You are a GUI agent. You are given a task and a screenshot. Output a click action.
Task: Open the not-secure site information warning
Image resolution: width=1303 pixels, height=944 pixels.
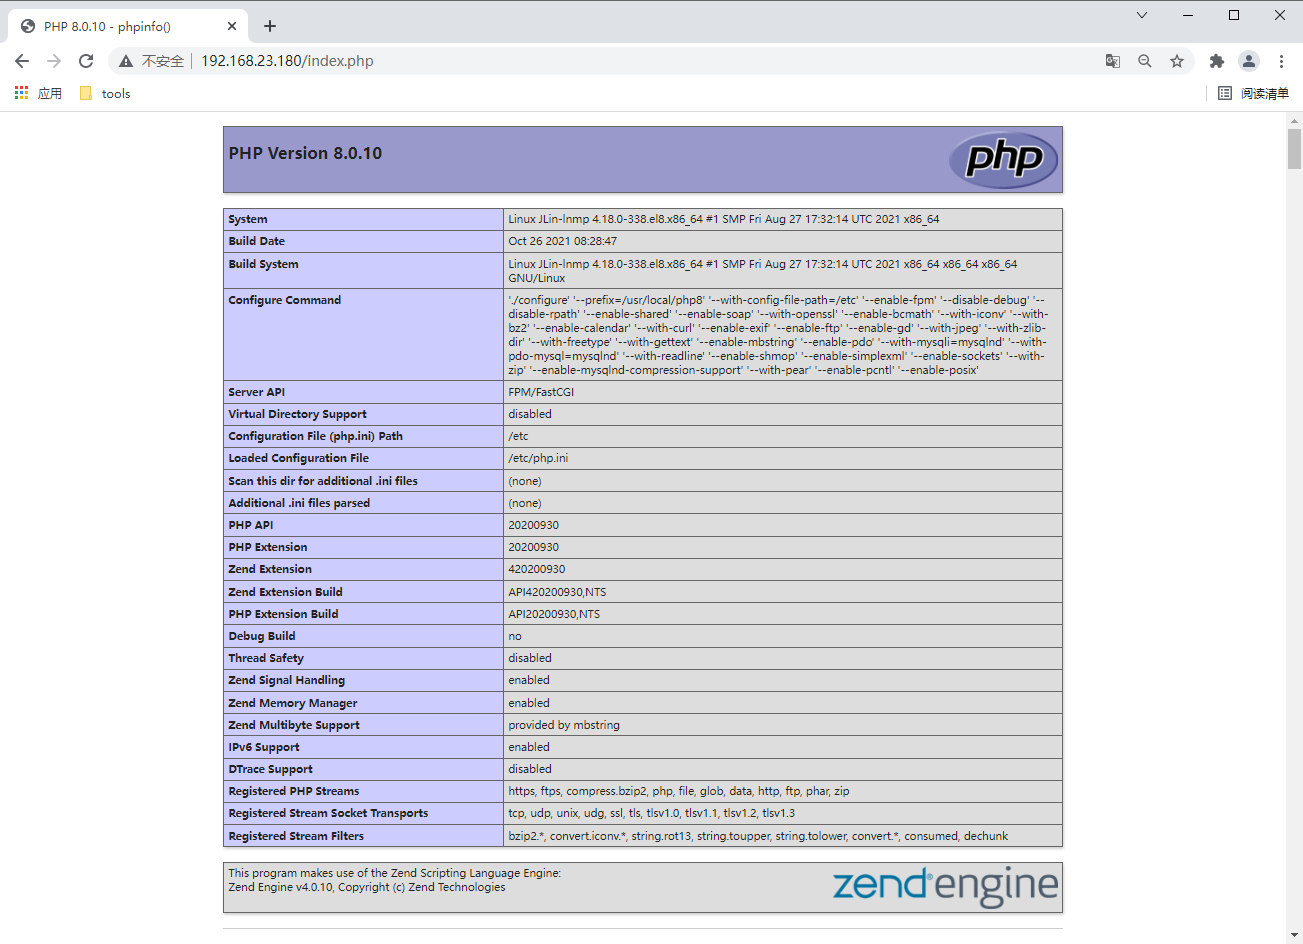pos(152,61)
